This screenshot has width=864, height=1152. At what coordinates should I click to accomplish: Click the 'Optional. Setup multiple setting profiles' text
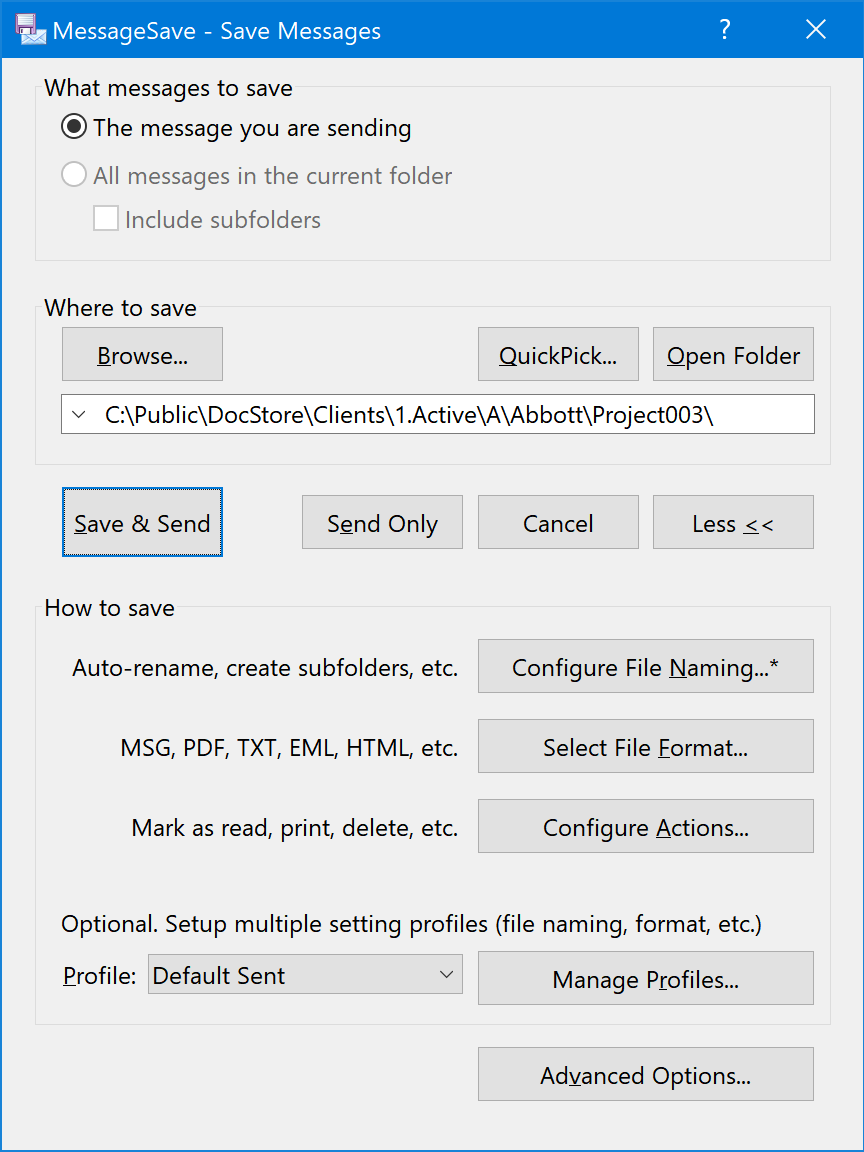411,924
